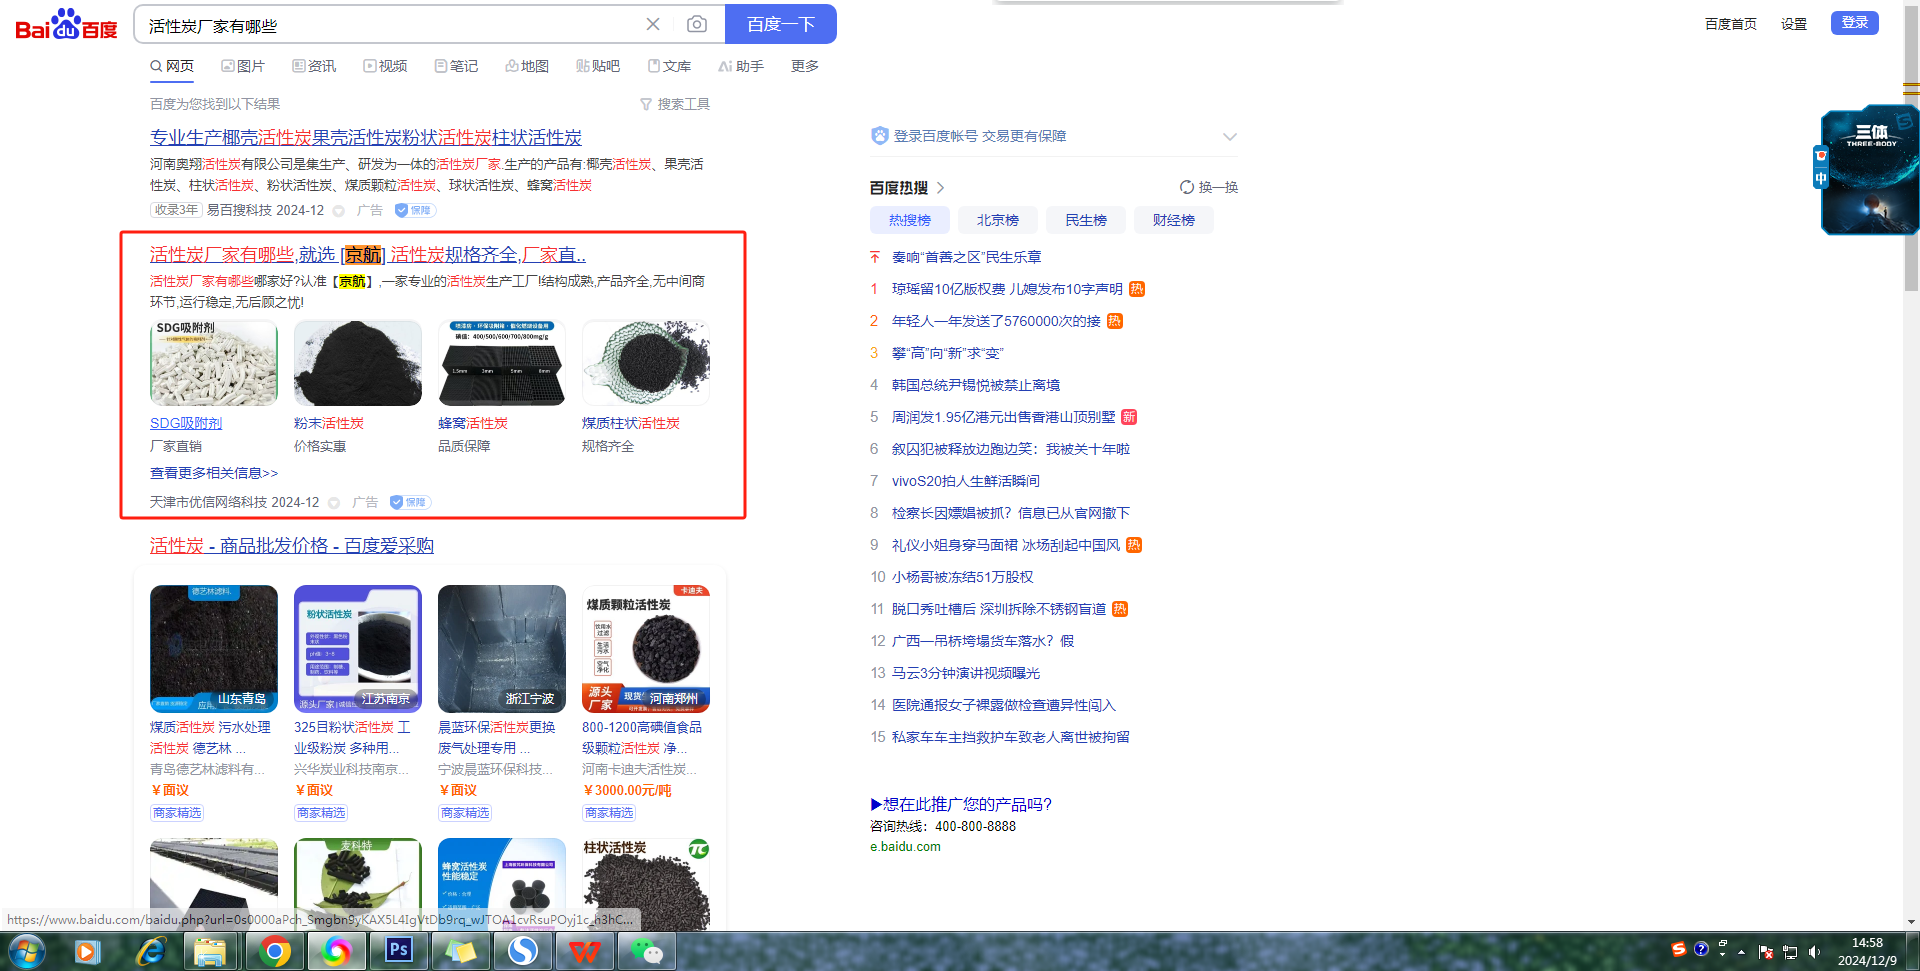Switch to the 笔记 tab
This screenshot has height=971, width=1920.
(456, 66)
